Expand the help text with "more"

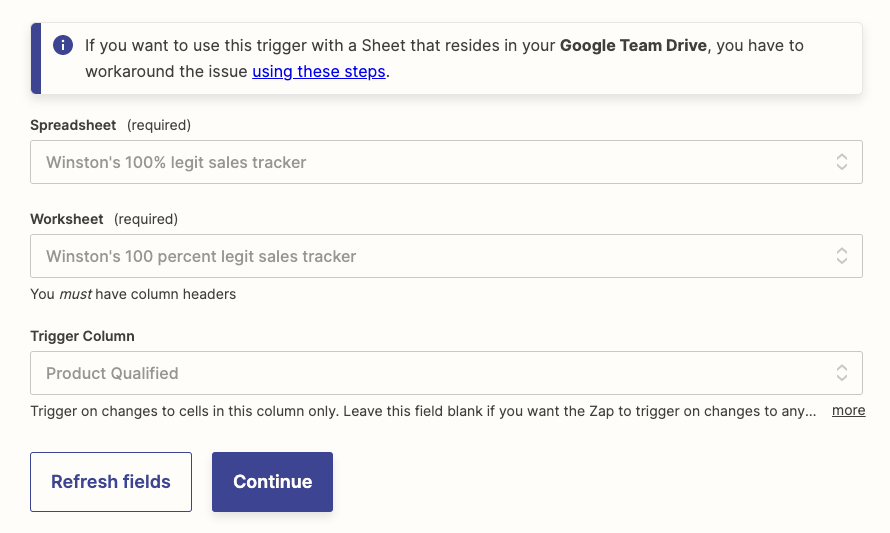pyautogui.click(x=848, y=410)
